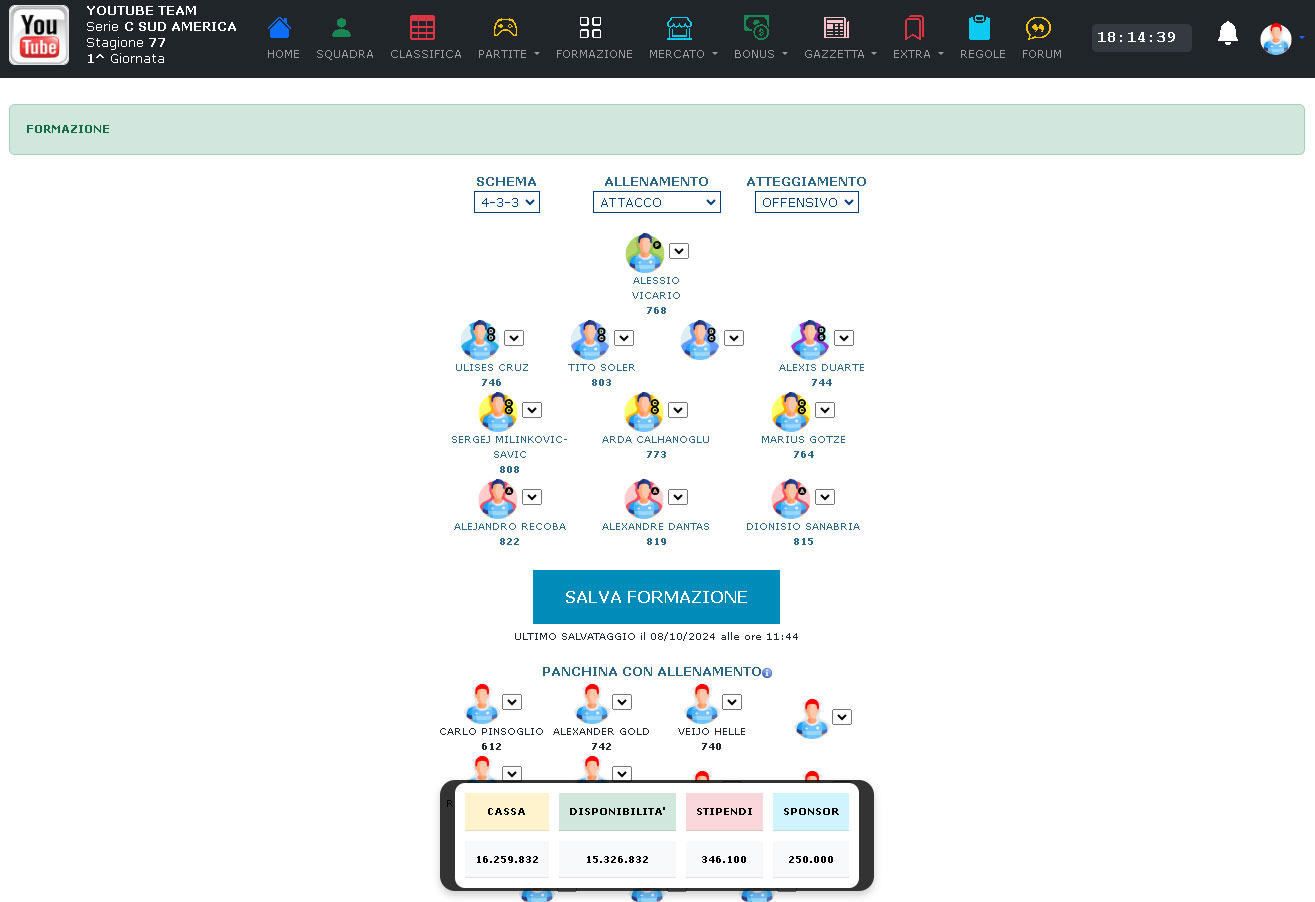Click bench player Carlo Pinsoglio avatar
Viewport: 1315px width, 902px height.
(482, 704)
